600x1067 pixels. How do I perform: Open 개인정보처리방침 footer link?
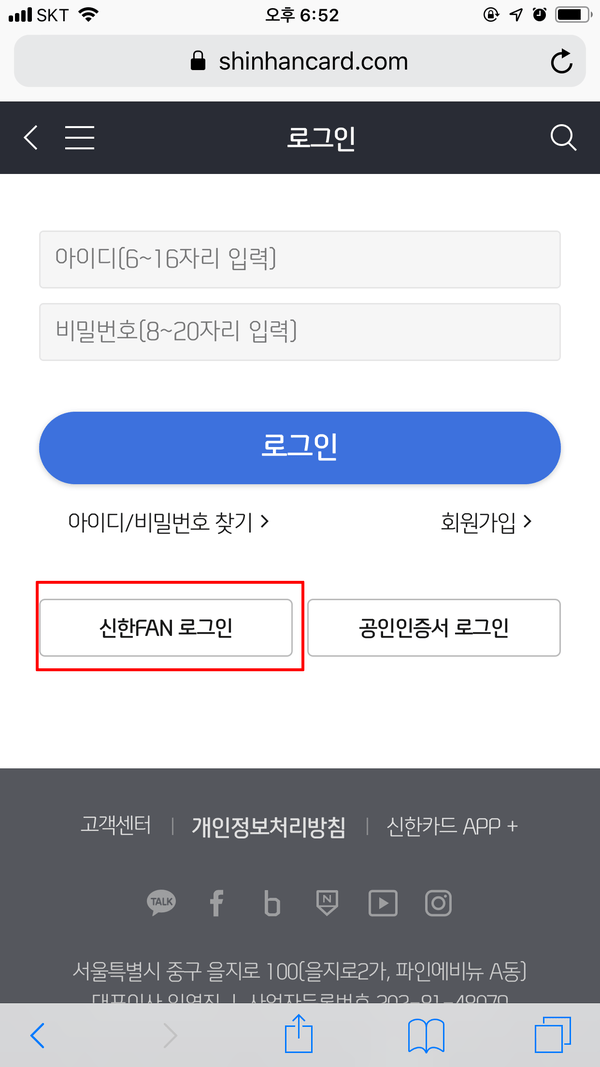(x=268, y=827)
